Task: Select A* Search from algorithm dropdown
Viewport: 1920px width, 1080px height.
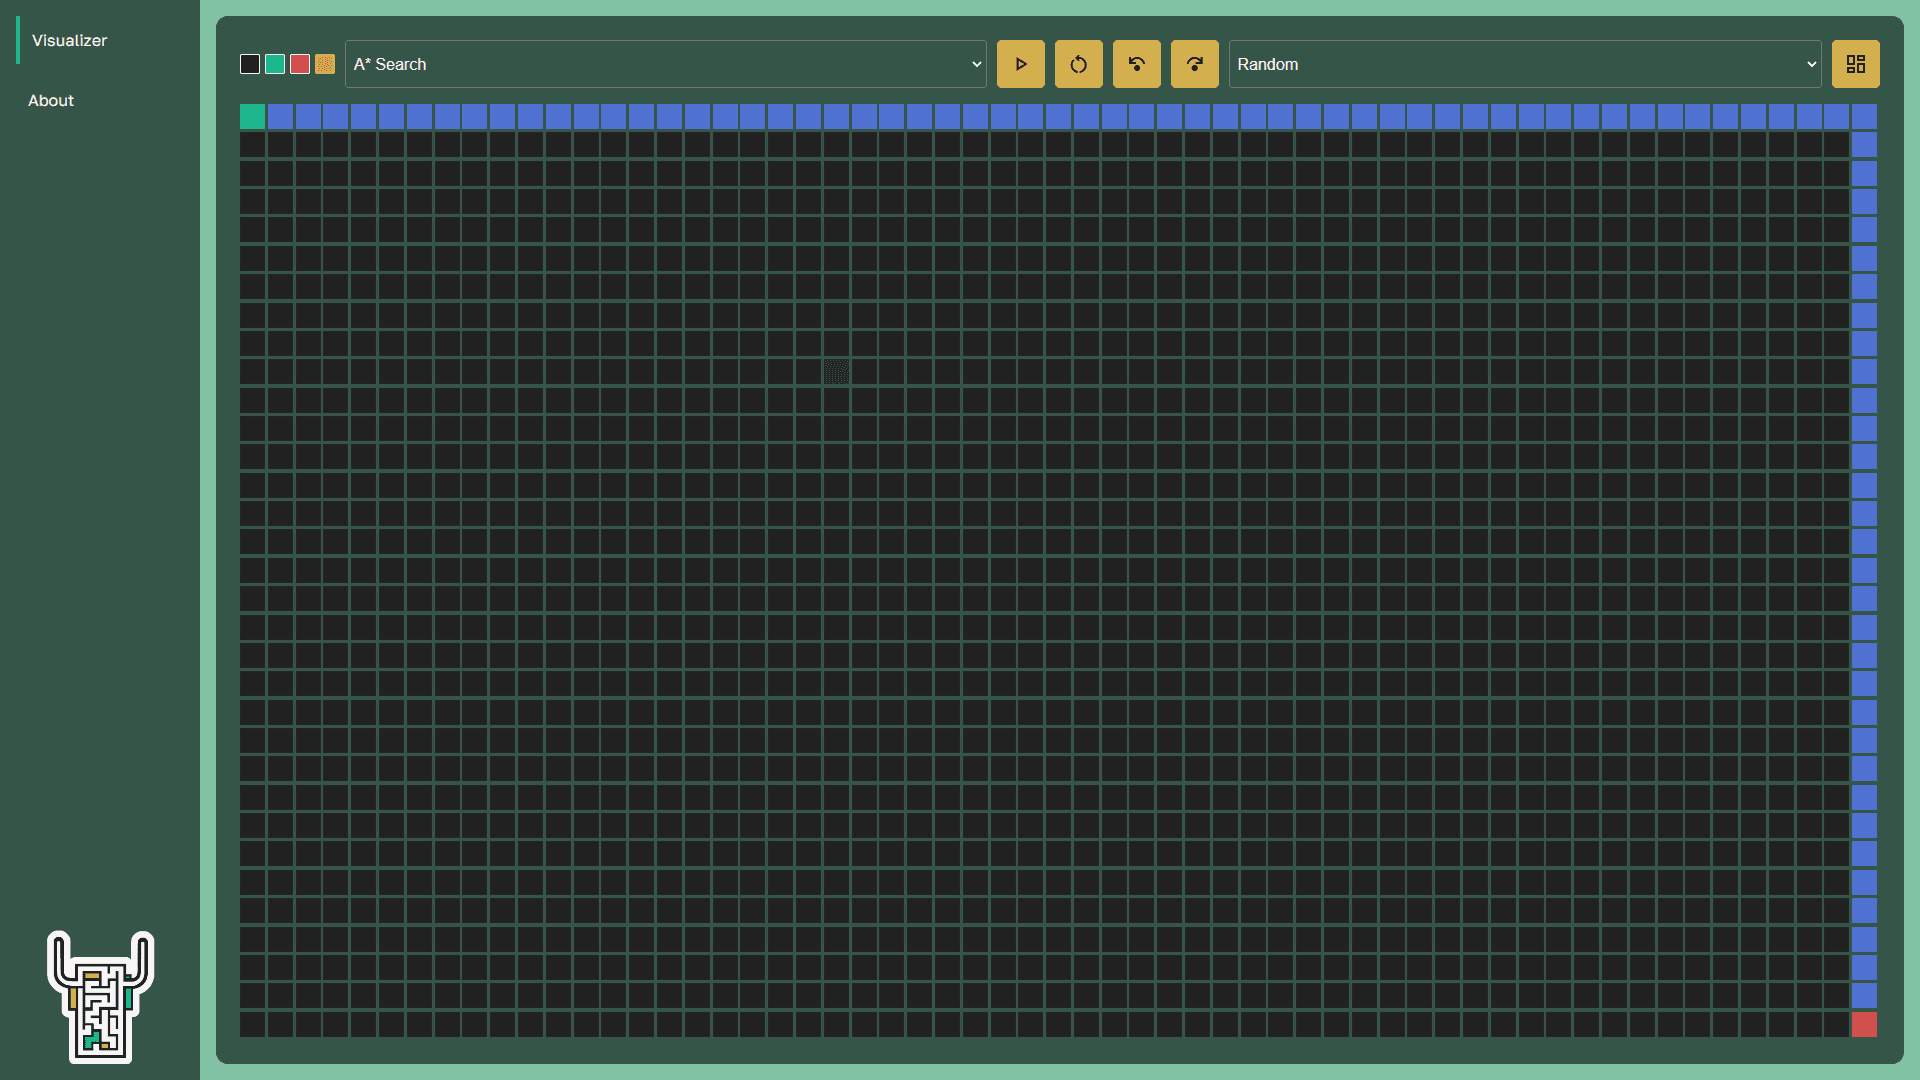Action: click(665, 63)
